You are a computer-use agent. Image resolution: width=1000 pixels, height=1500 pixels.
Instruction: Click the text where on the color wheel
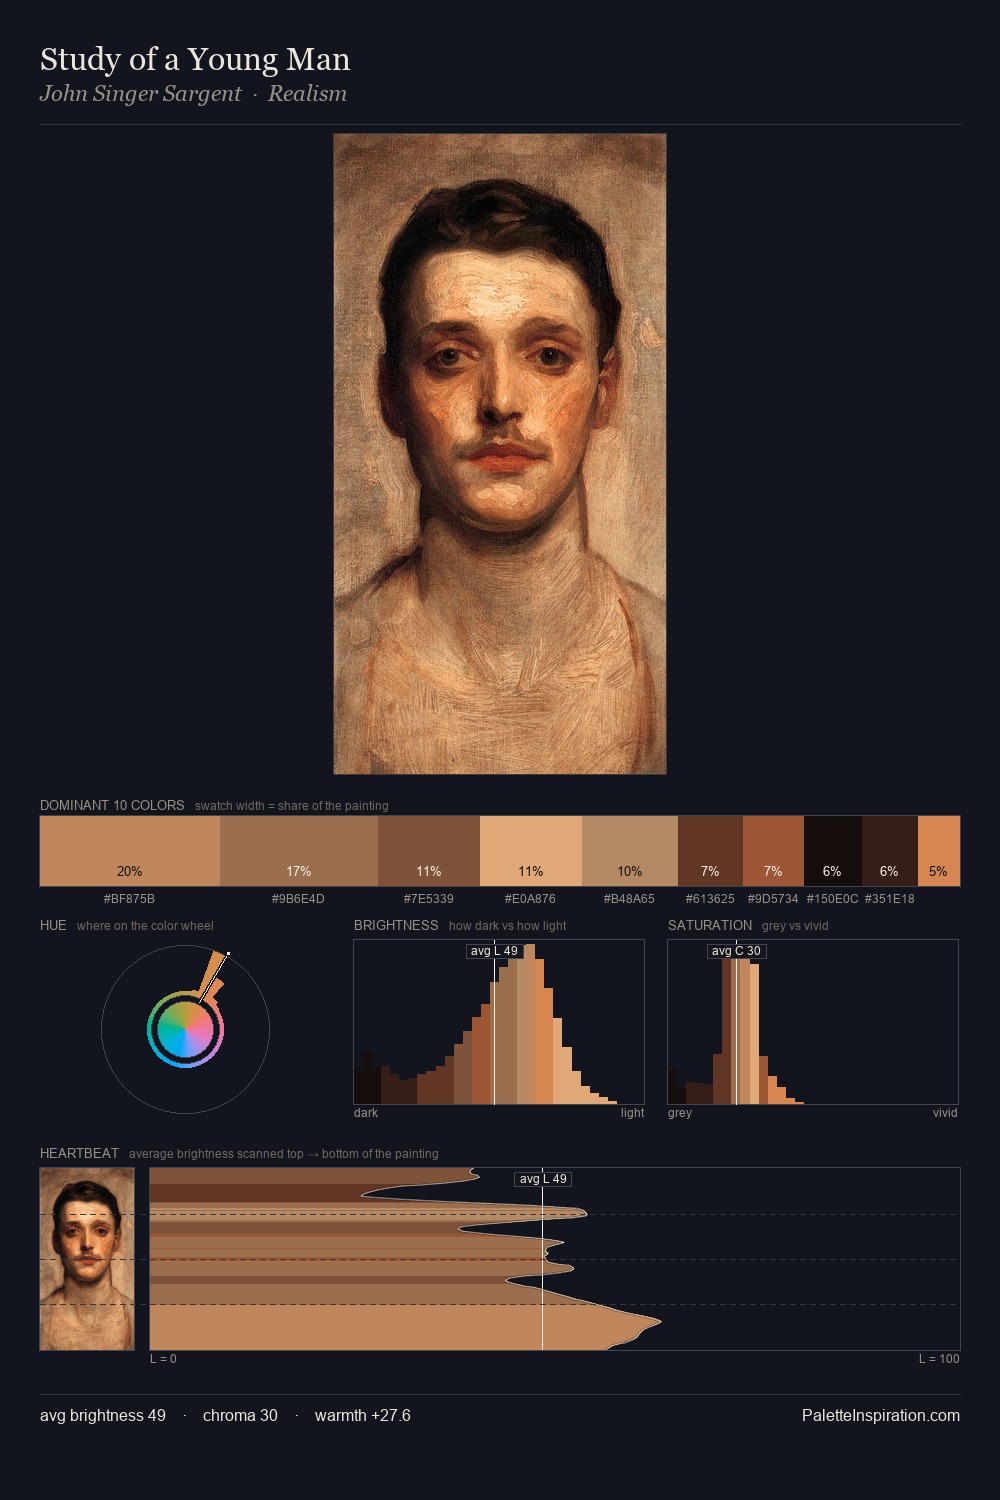pyautogui.click(x=145, y=926)
